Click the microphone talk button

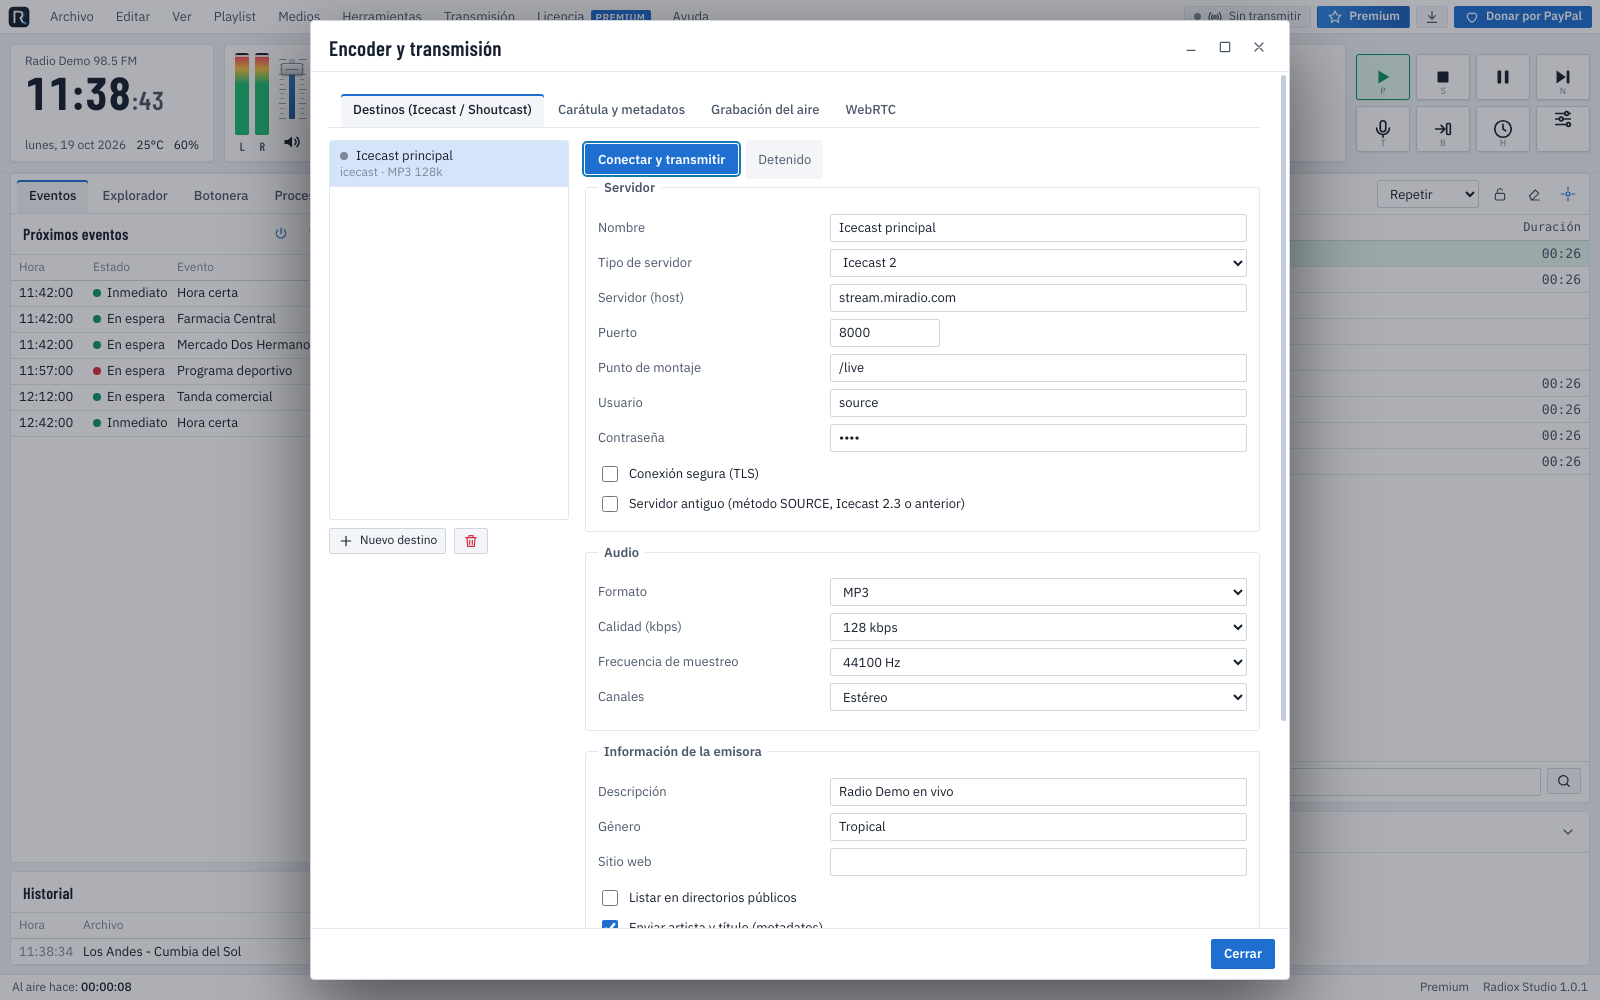point(1383,129)
